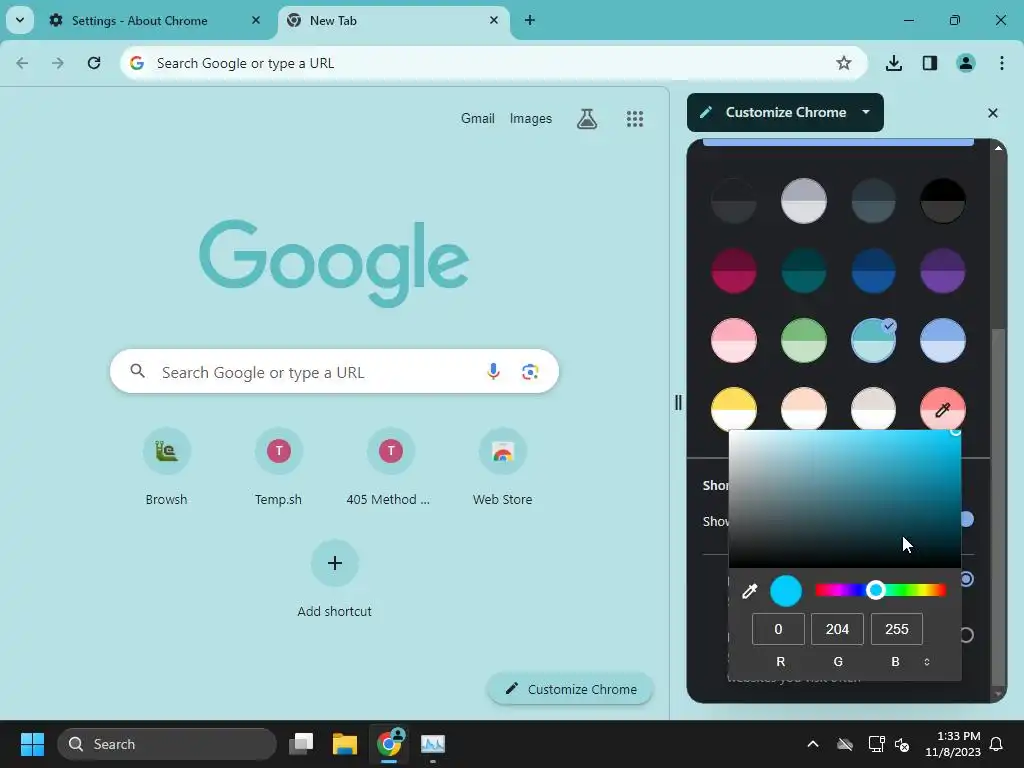
Task: Open a new tab with the plus button
Action: coord(530,20)
